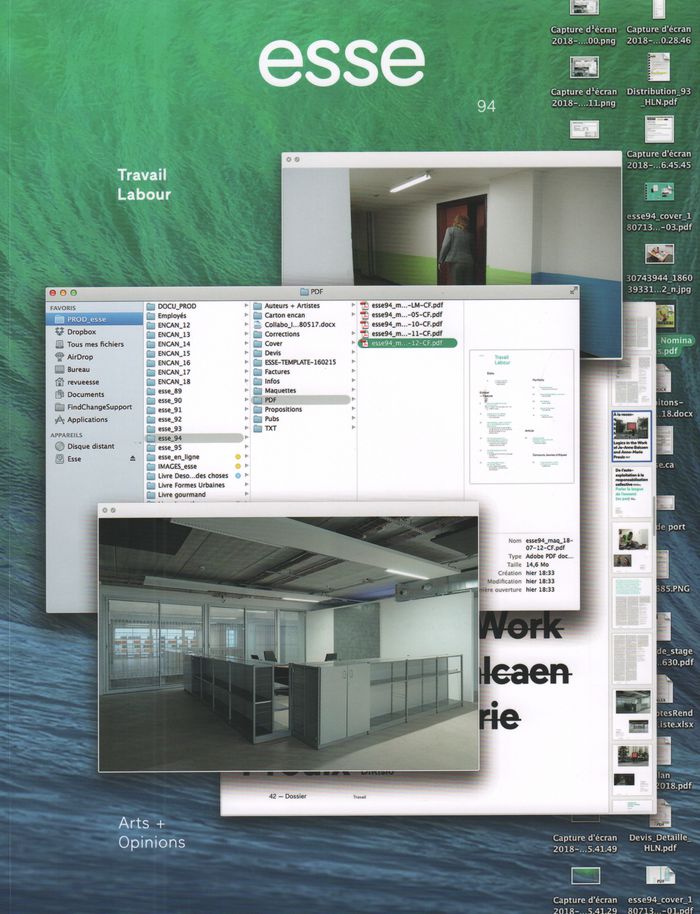This screenshot has width=700, height=914.
Task: Select AirDrop in the Finder sidebar
Action: tap(80, 356)
